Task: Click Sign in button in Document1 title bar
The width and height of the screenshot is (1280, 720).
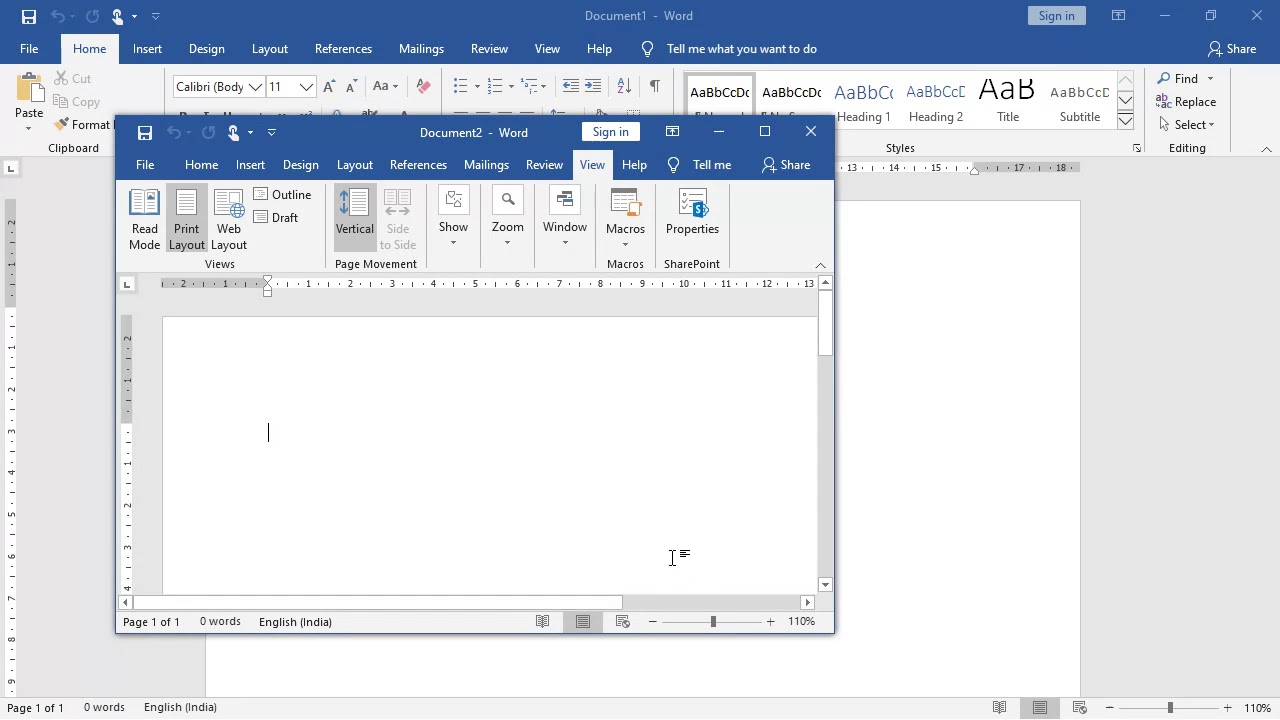Action: (x=1056, y=16)
